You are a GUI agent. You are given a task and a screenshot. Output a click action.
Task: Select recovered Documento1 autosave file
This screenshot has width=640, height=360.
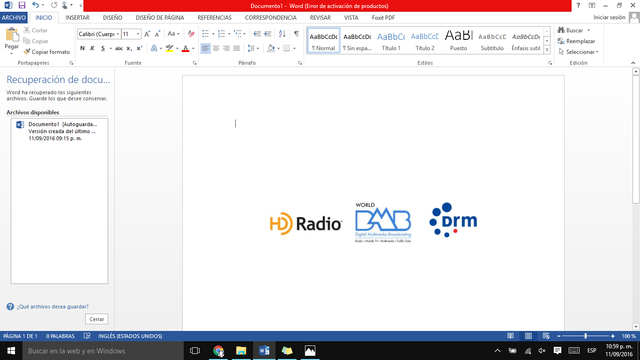tap(60, 131)
